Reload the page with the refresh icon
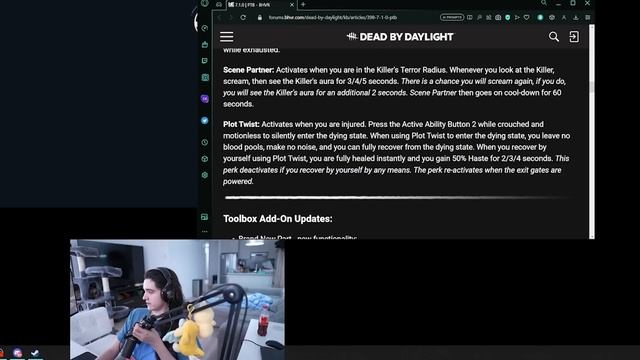This screenshot has width=640, height=360. 243,18
